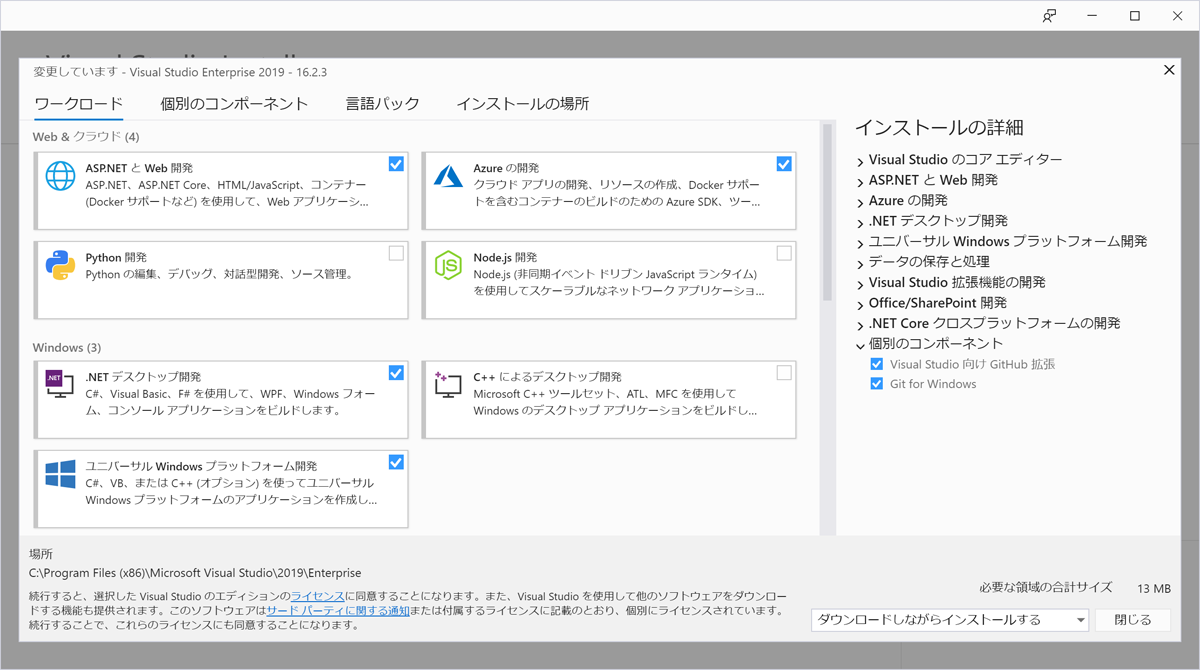
Task: Switch to the 言語パック tab
Action: click(383, 104)
